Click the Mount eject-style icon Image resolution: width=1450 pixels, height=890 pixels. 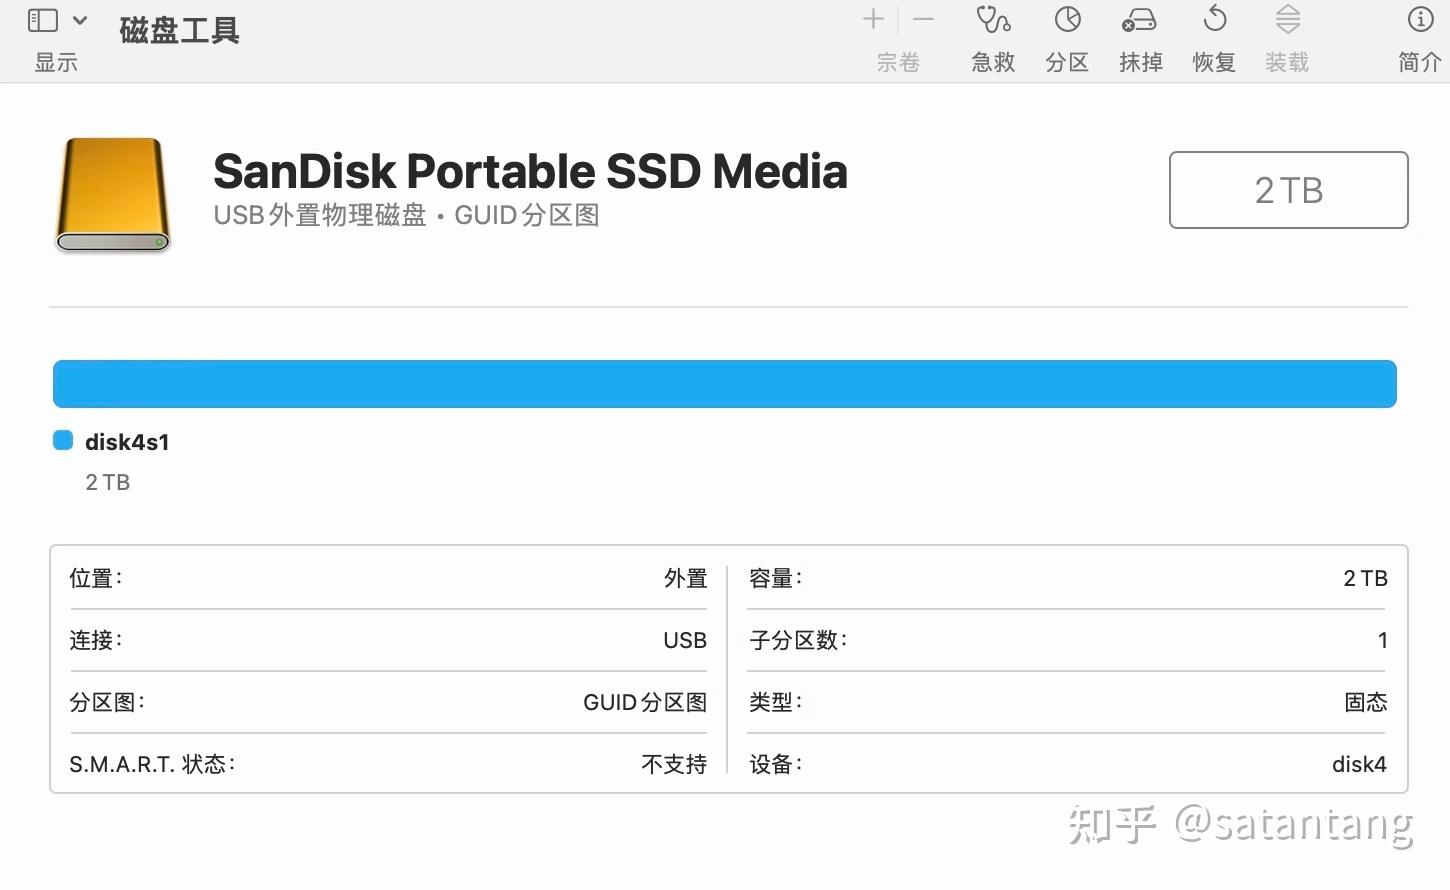point(1288,19)
